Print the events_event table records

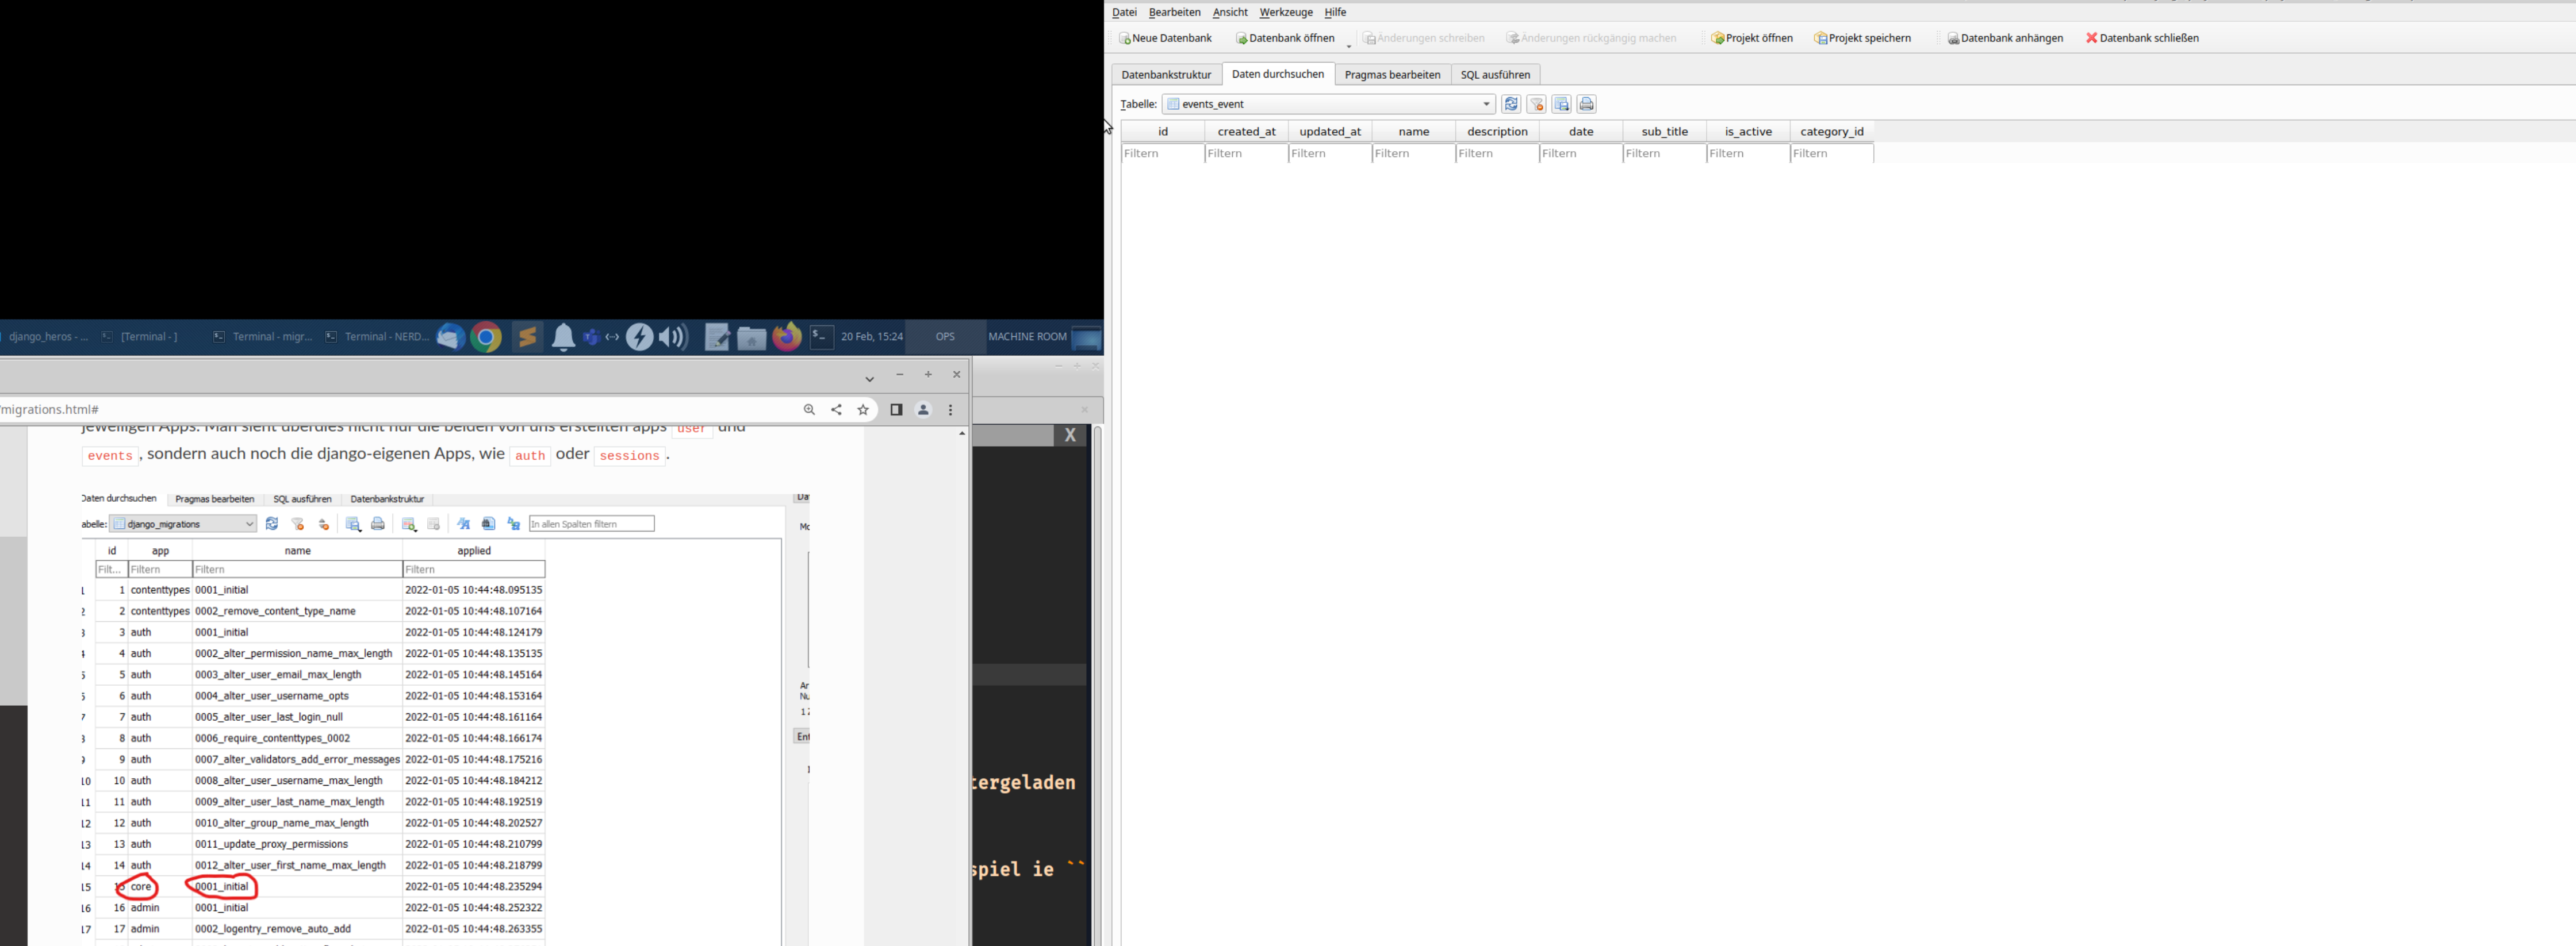(1587, 103)
